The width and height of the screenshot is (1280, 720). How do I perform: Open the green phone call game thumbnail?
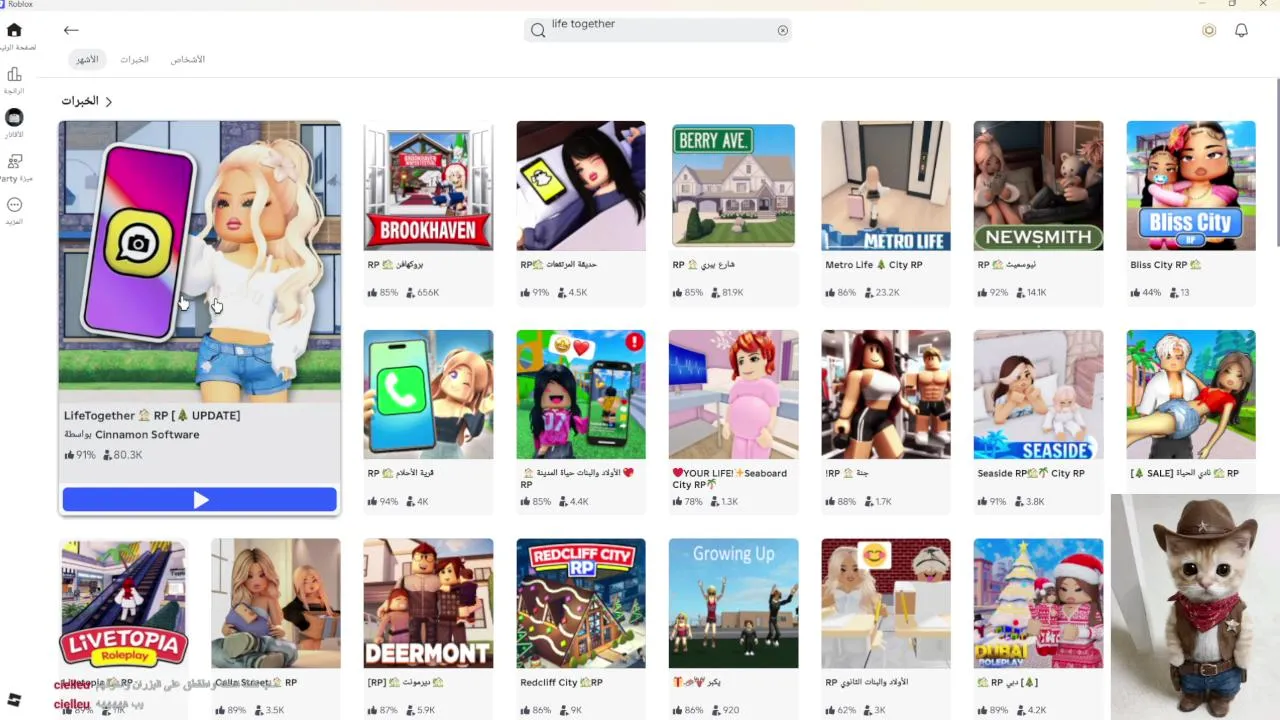point(428,395)
